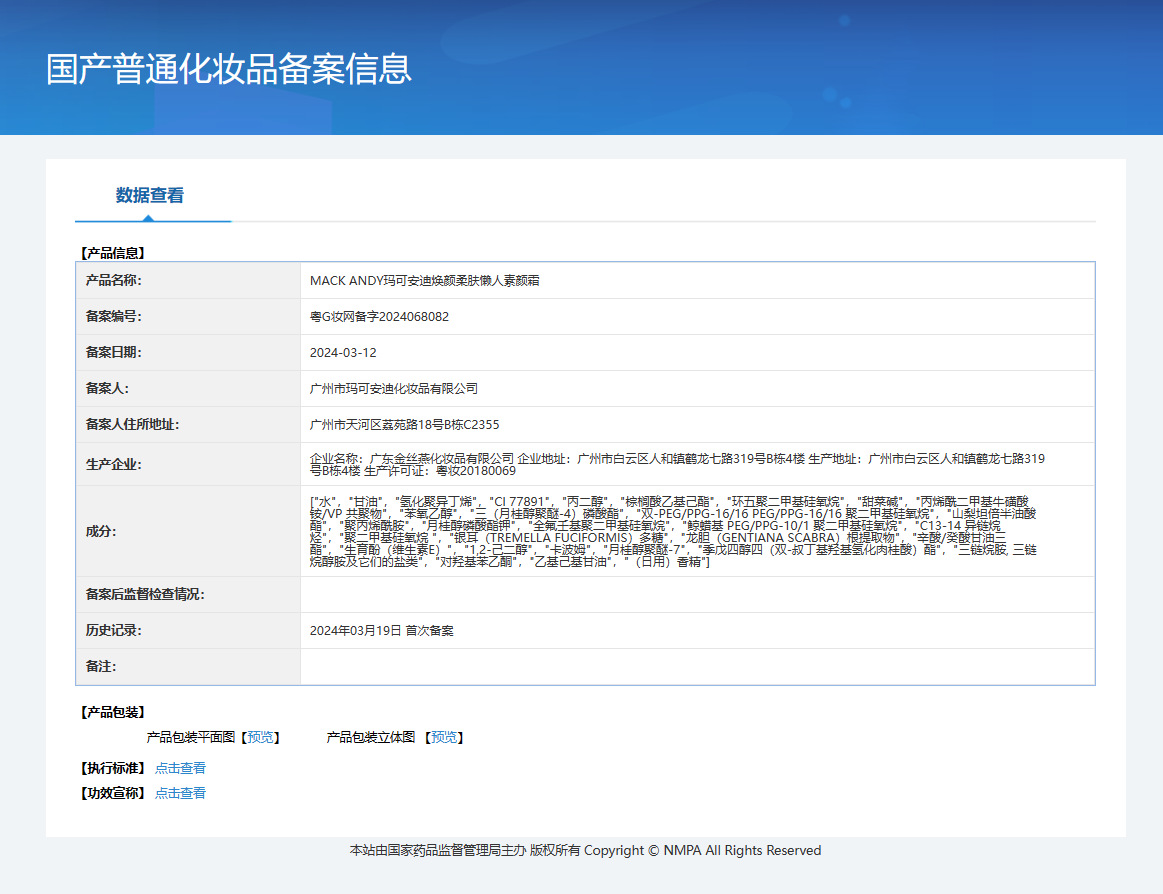Viewport: 1163px width, 894px height.
Task: Click the NMPA copyright footer text
Action: [x=585, y=850]
